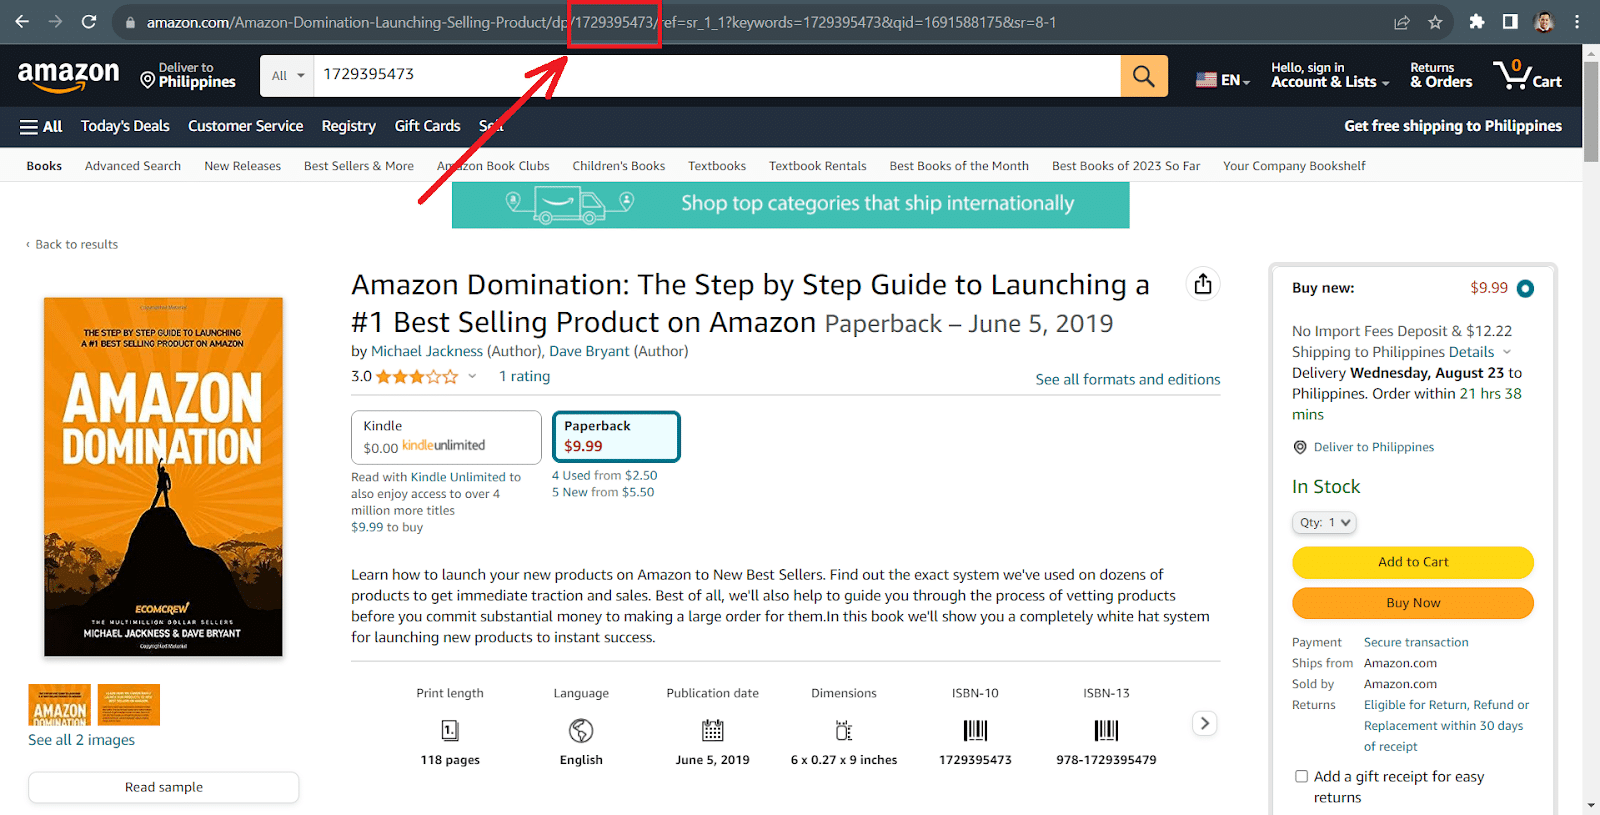The image size is (1600, 815).
Task: Open Customer Service
Action: point(245,126)
